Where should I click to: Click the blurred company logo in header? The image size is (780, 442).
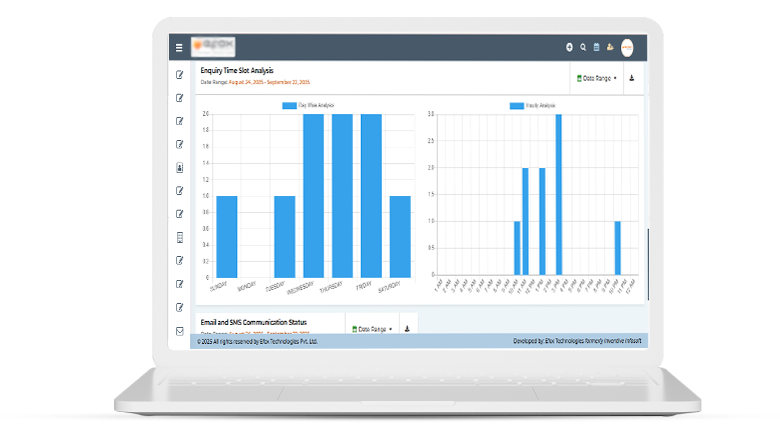tap(213, 46)
